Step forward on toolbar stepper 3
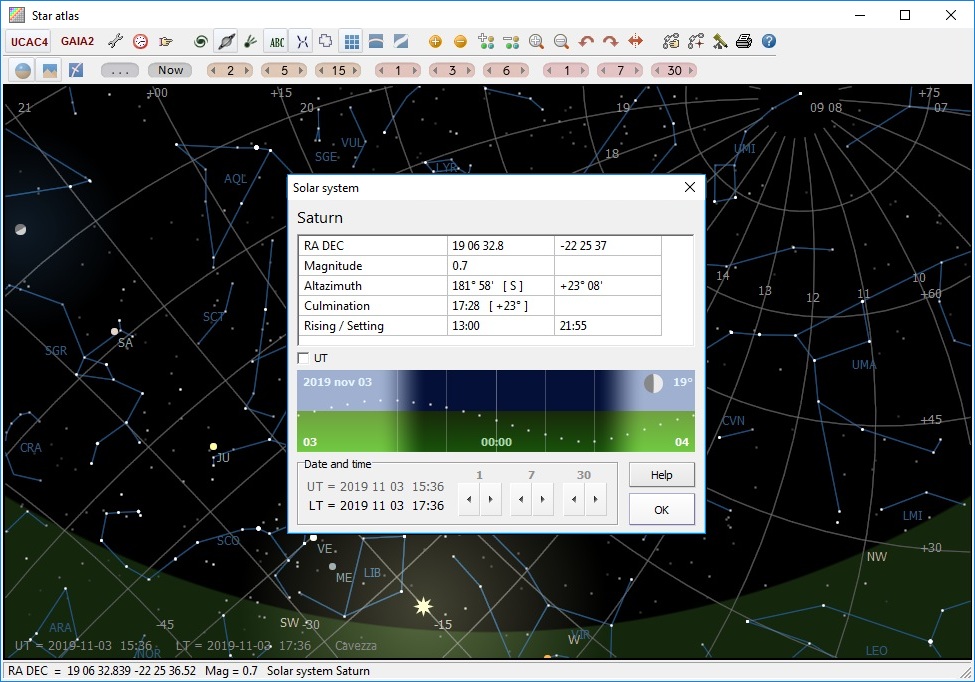The height and width of the screenshot is (682, 975). [x=469, y=70]
